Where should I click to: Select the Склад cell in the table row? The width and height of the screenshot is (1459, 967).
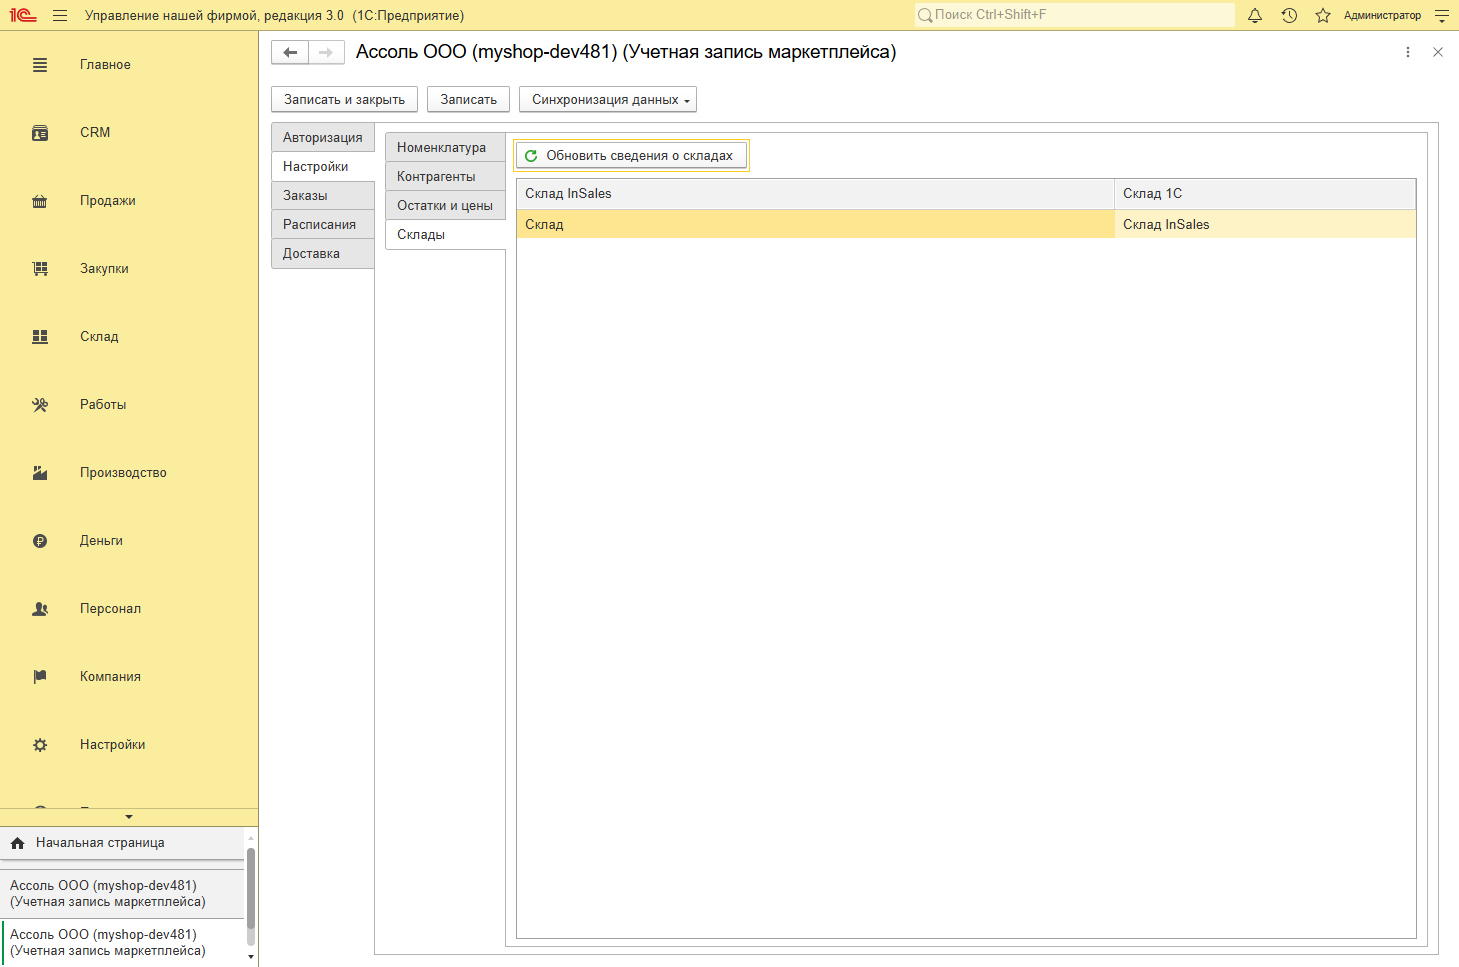point(815,225)
